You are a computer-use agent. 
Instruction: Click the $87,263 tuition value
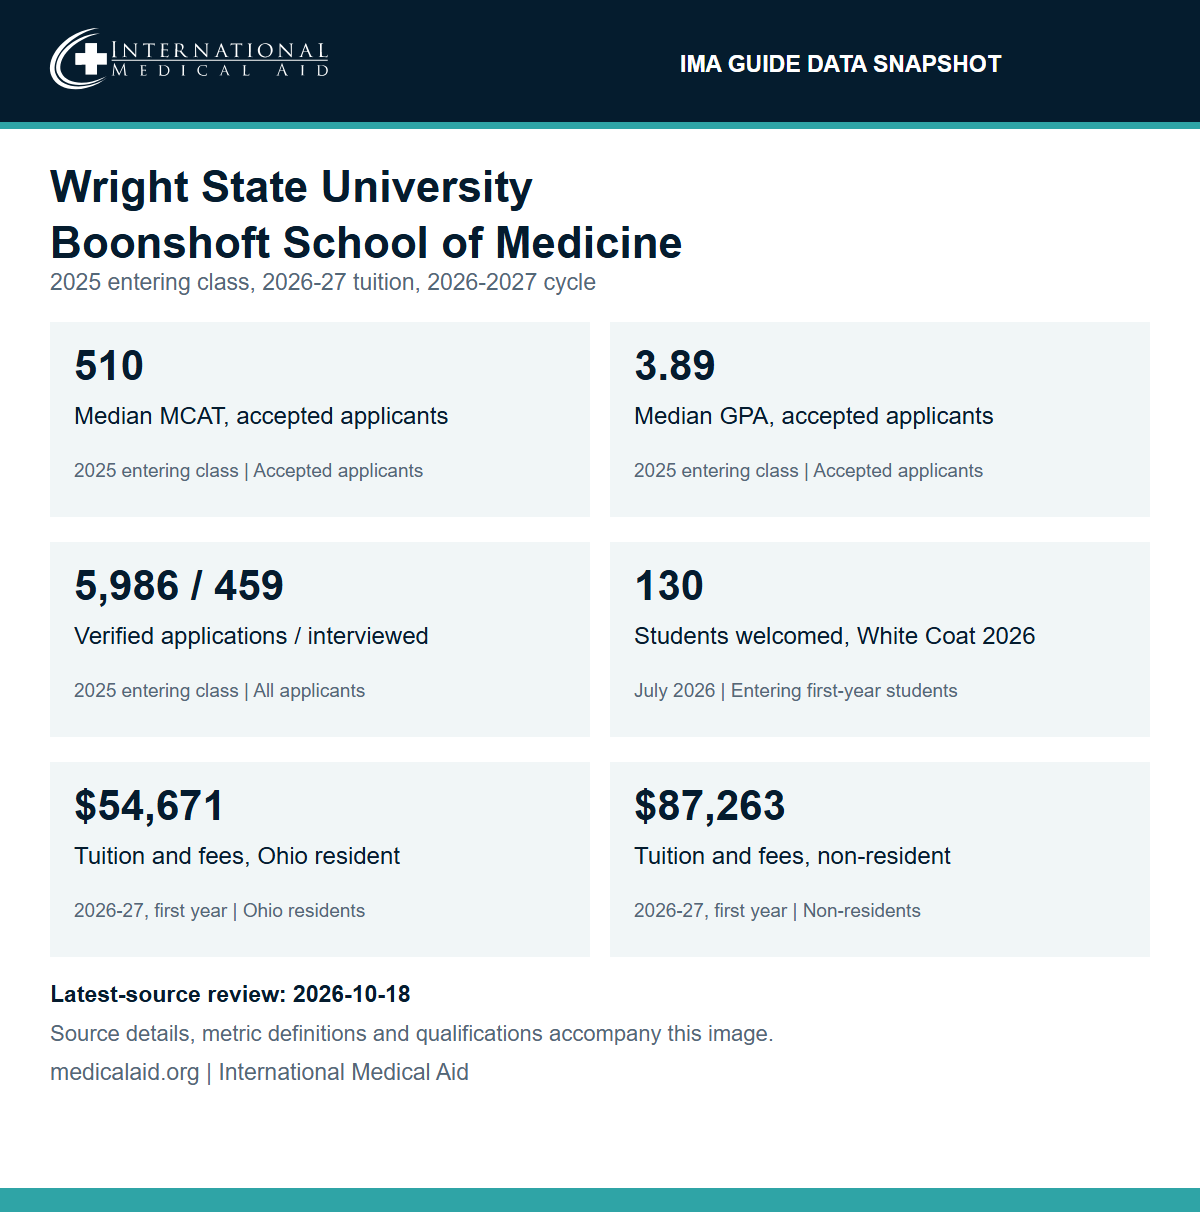click(x=710, y=806)
